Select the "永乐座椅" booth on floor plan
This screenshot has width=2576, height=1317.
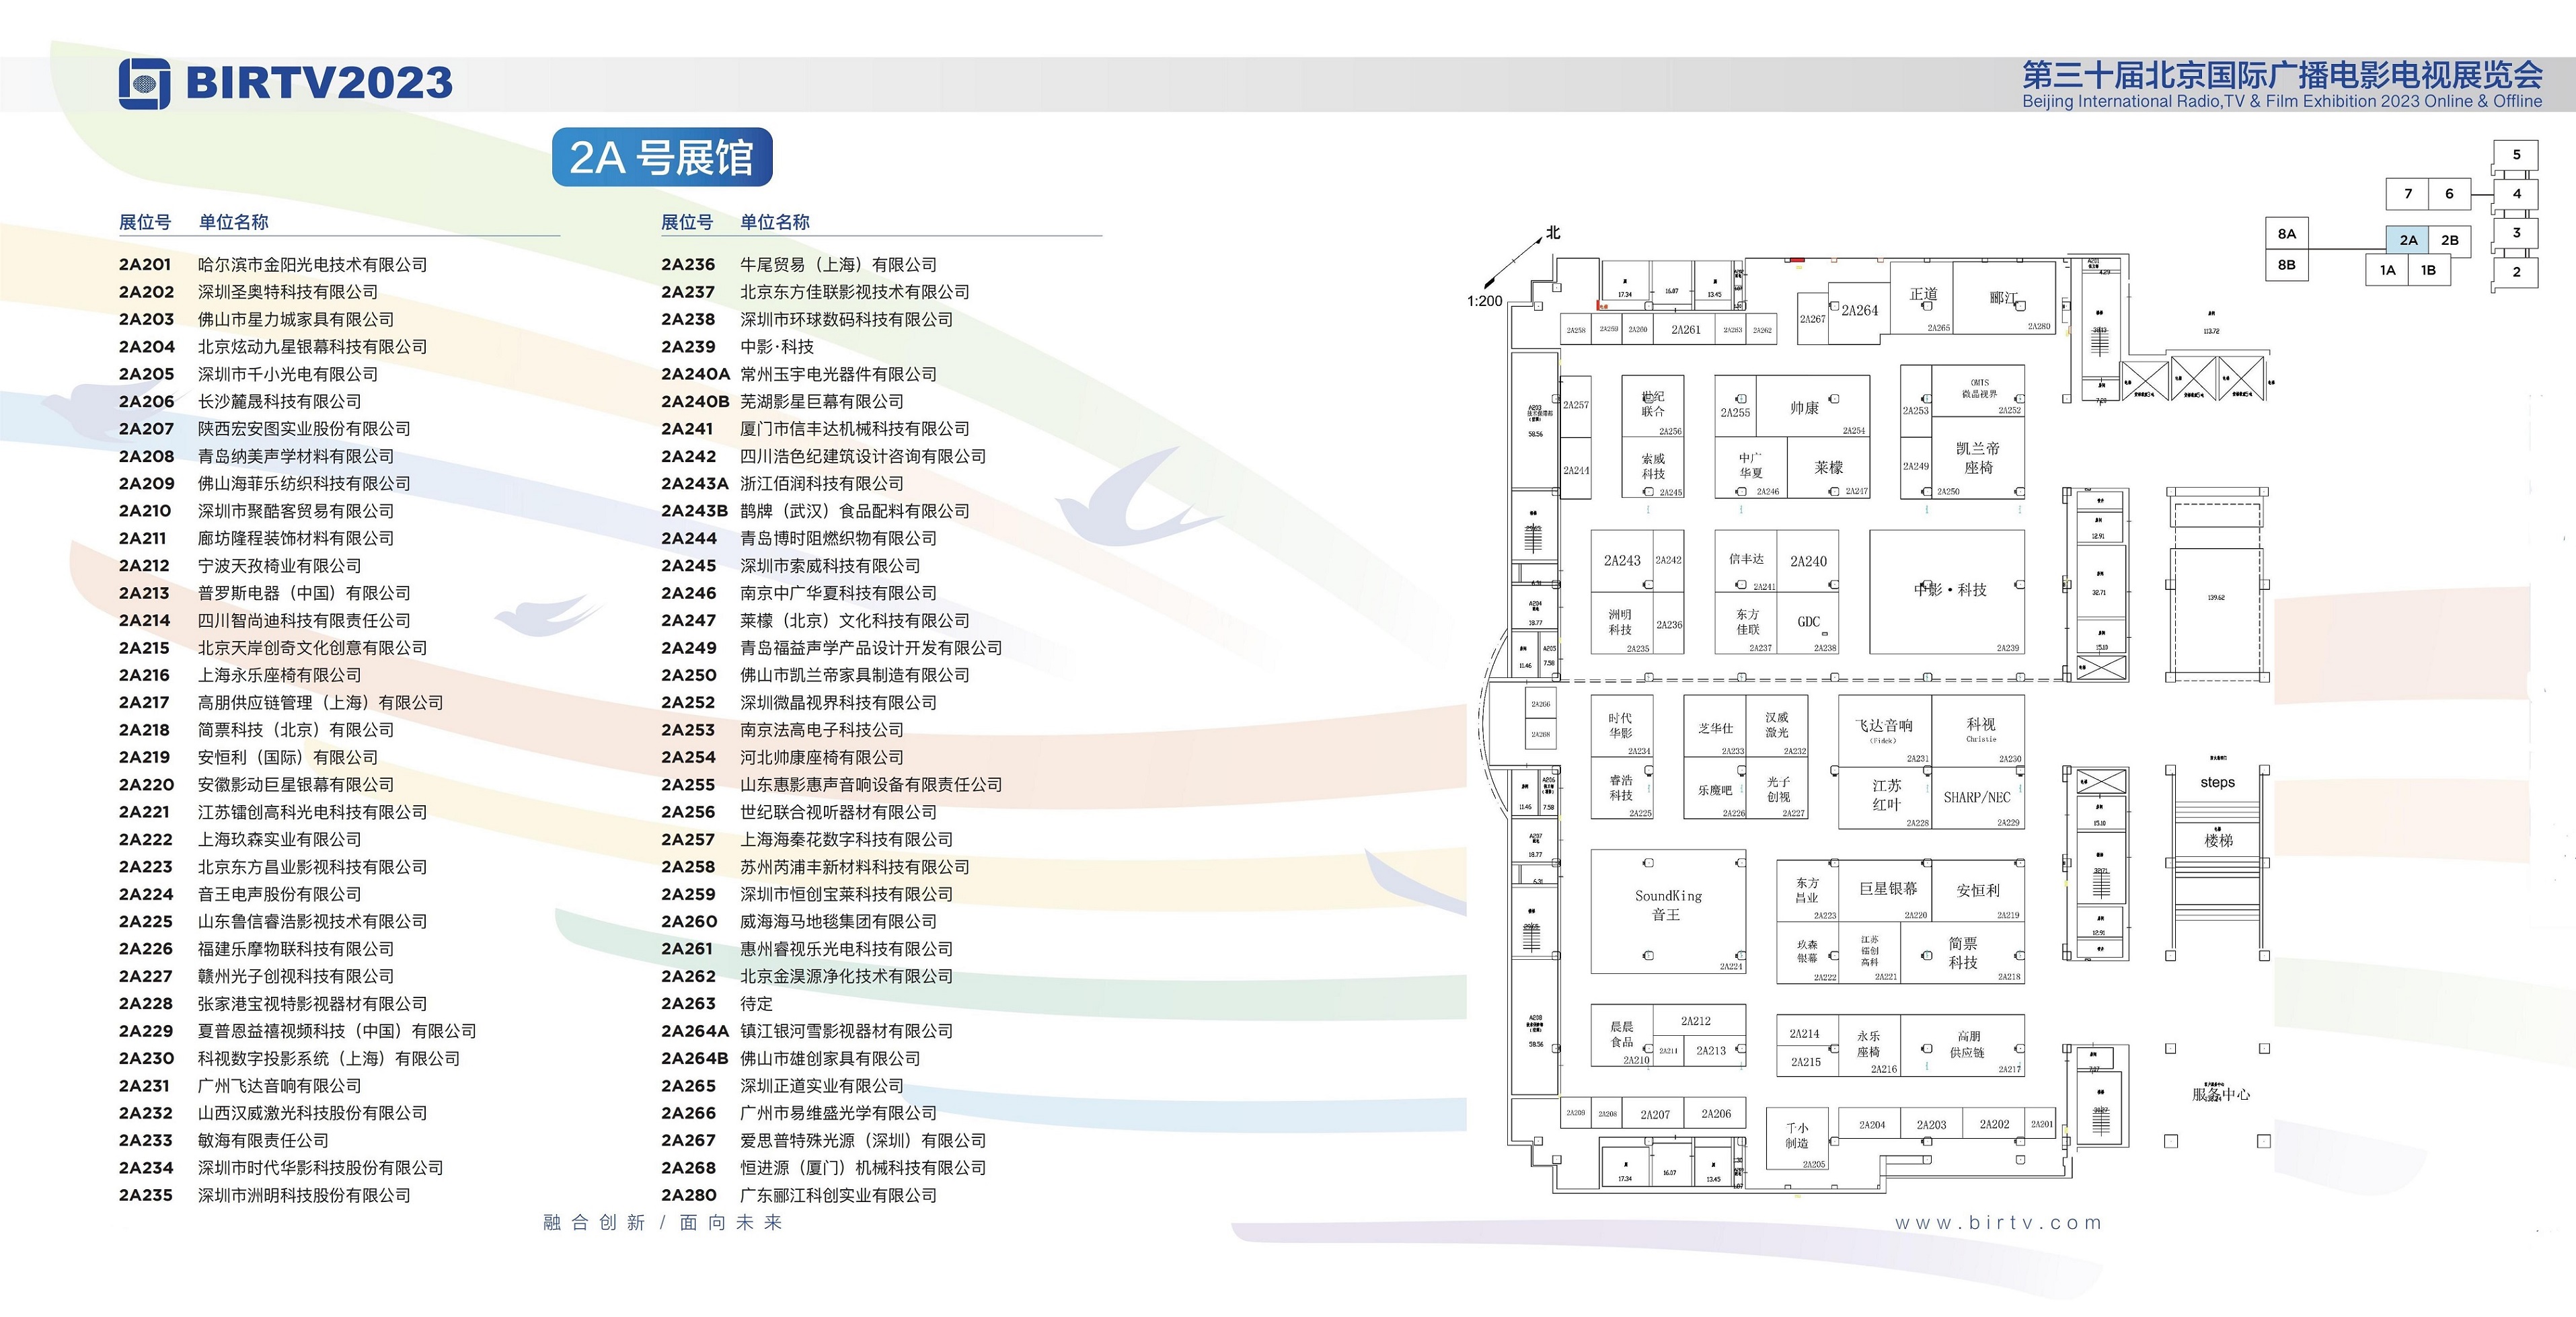[x=1869, y=1046]
